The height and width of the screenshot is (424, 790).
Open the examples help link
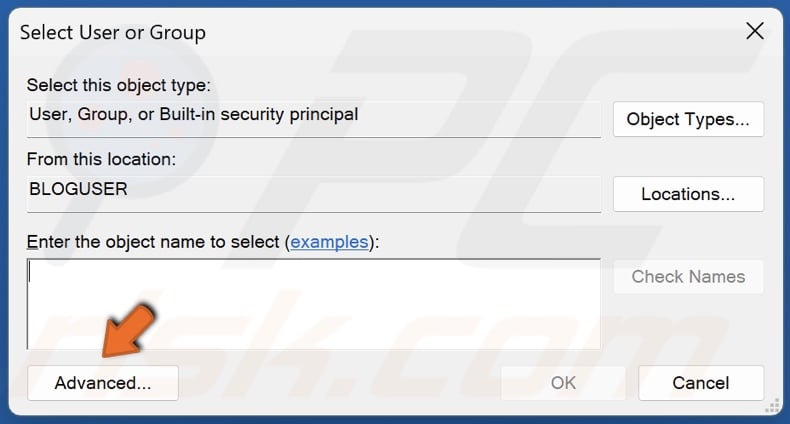(x=327, y=242)
